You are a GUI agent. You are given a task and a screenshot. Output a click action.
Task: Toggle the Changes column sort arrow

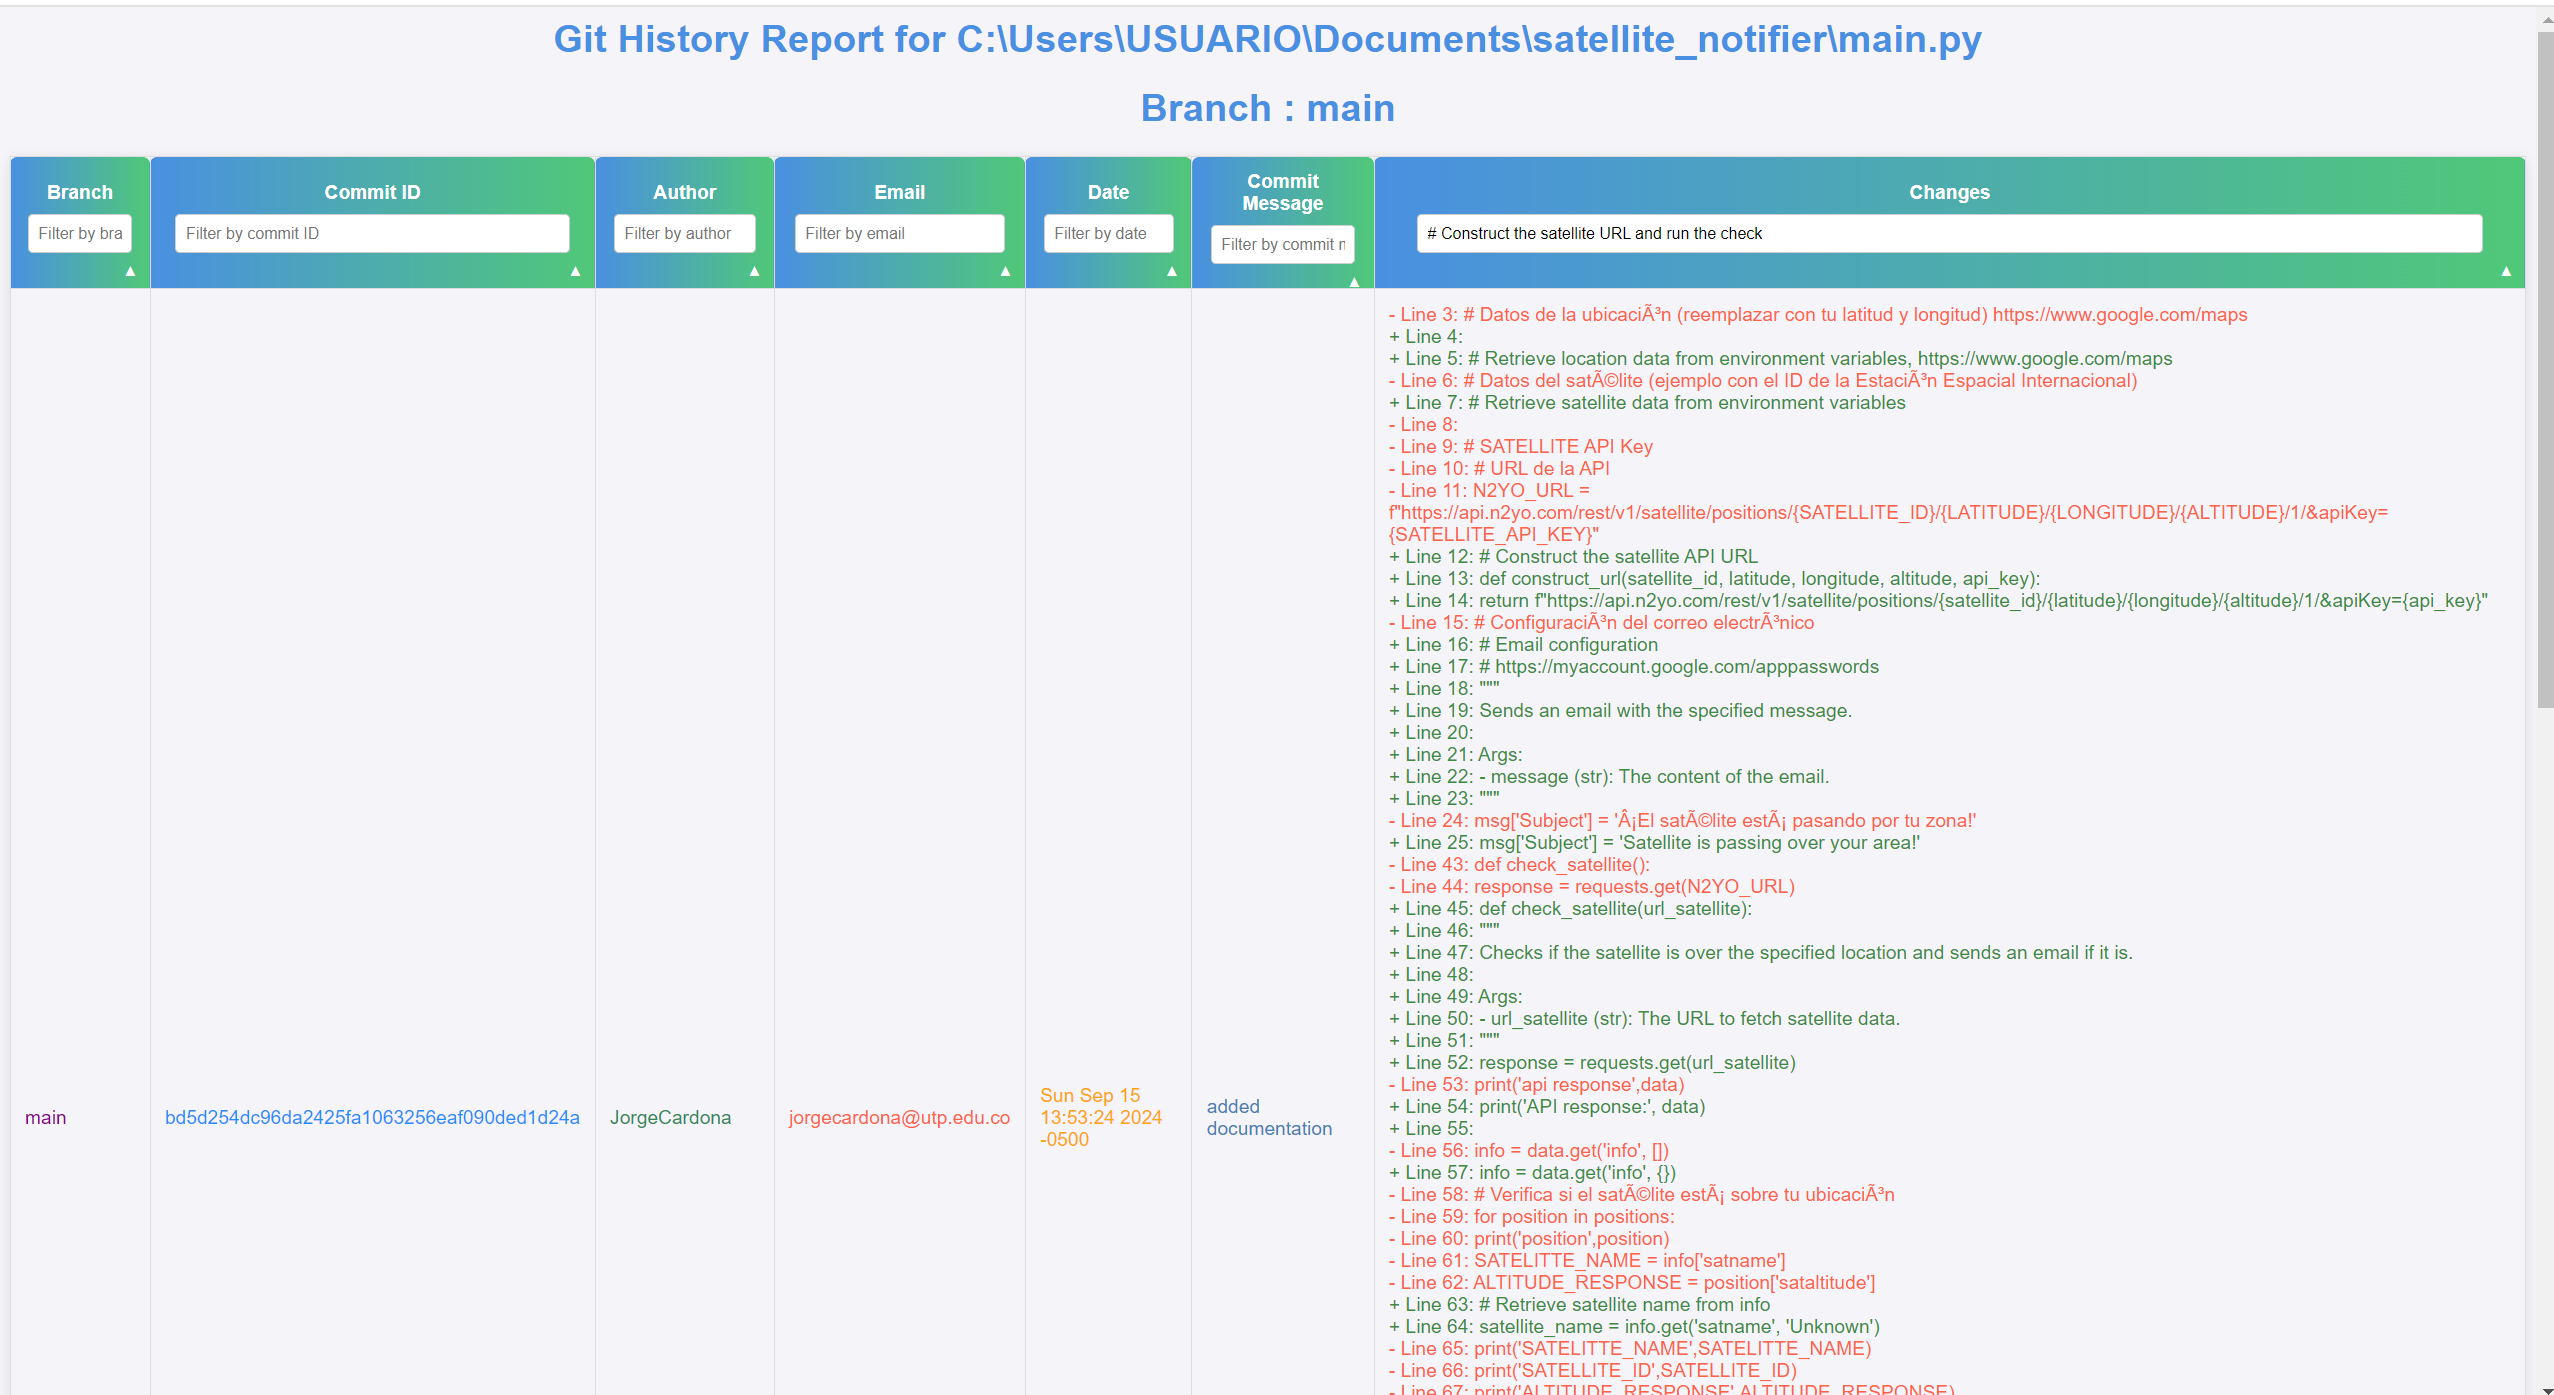coord(2506,270)
